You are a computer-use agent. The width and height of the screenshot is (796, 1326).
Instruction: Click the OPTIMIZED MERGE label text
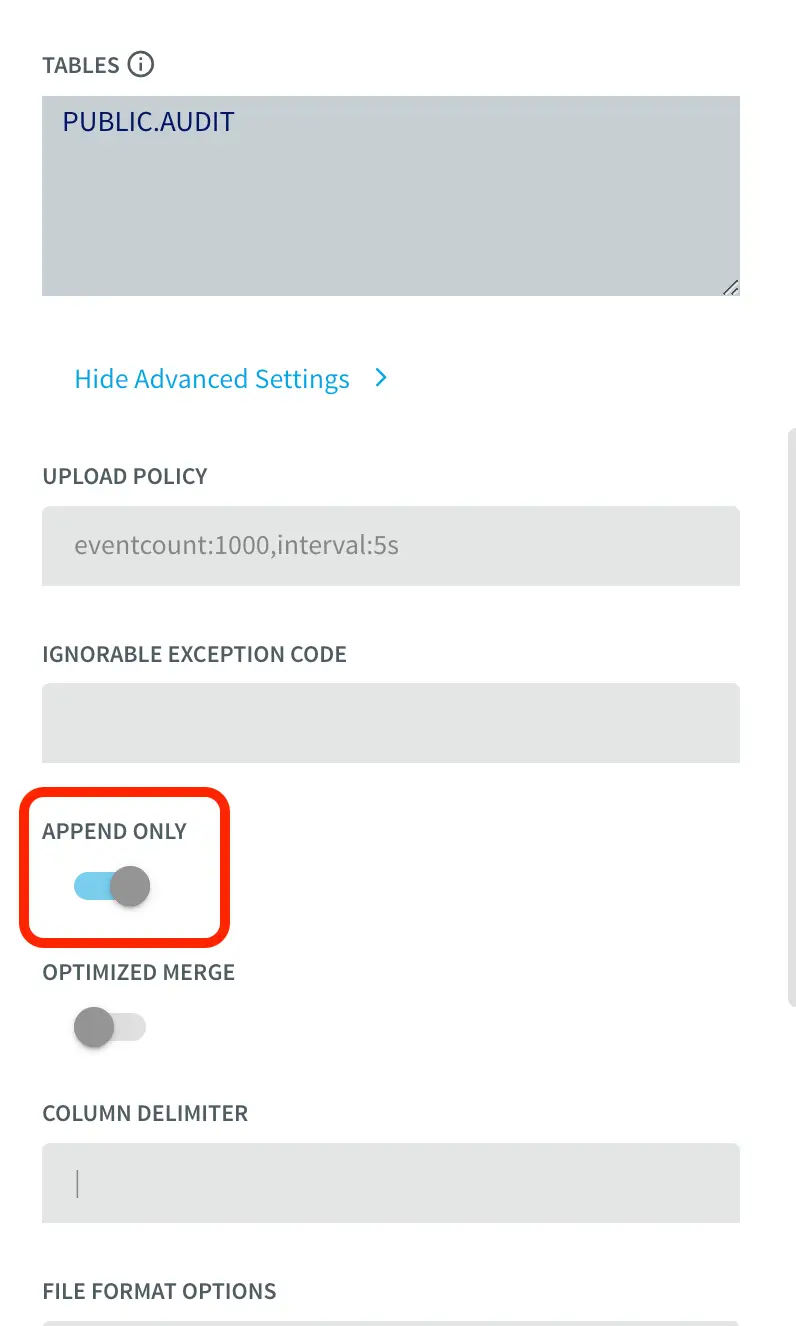coord(138,972)
